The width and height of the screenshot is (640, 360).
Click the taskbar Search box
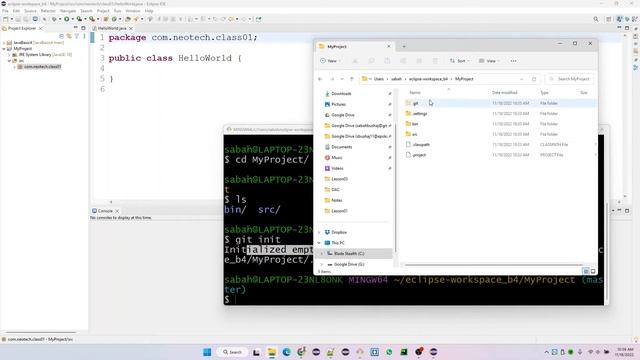pos(233,352)
